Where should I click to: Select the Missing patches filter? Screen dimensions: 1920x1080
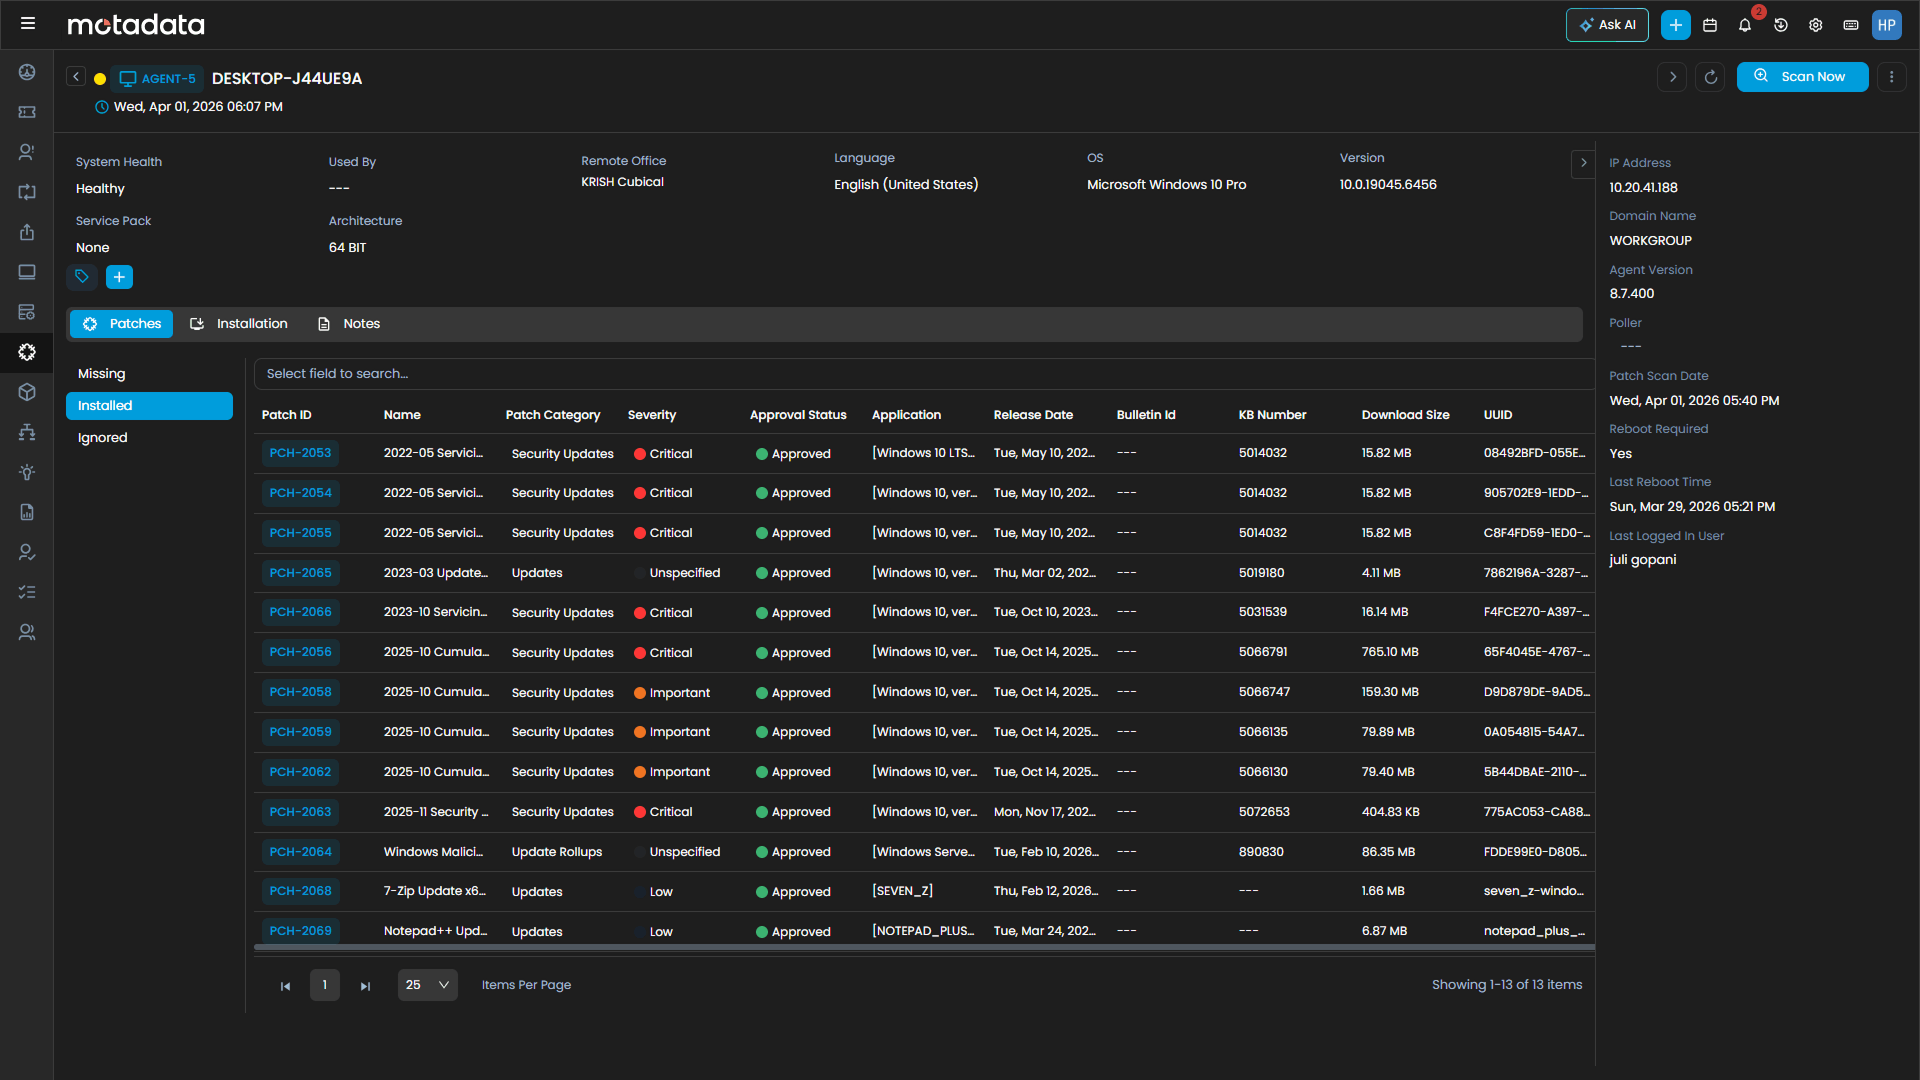[102, 374]
